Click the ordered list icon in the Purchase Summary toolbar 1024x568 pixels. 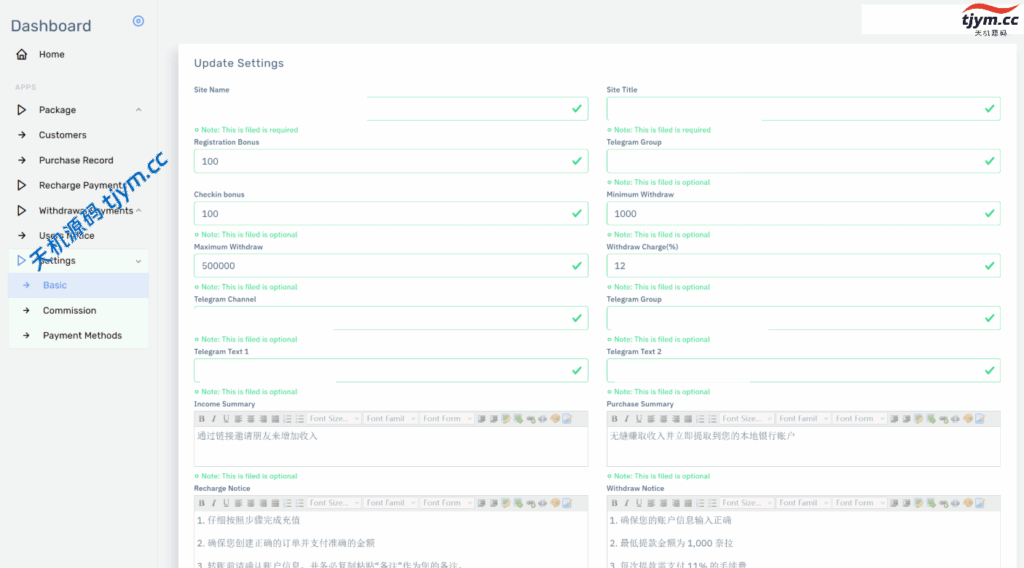pos(699,419)
